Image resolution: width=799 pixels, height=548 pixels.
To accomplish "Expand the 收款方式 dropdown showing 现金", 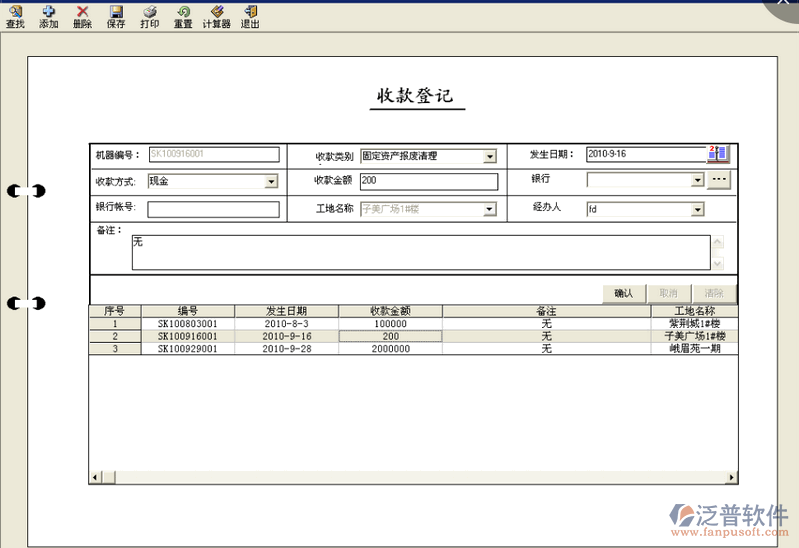I will coord(271,181).
